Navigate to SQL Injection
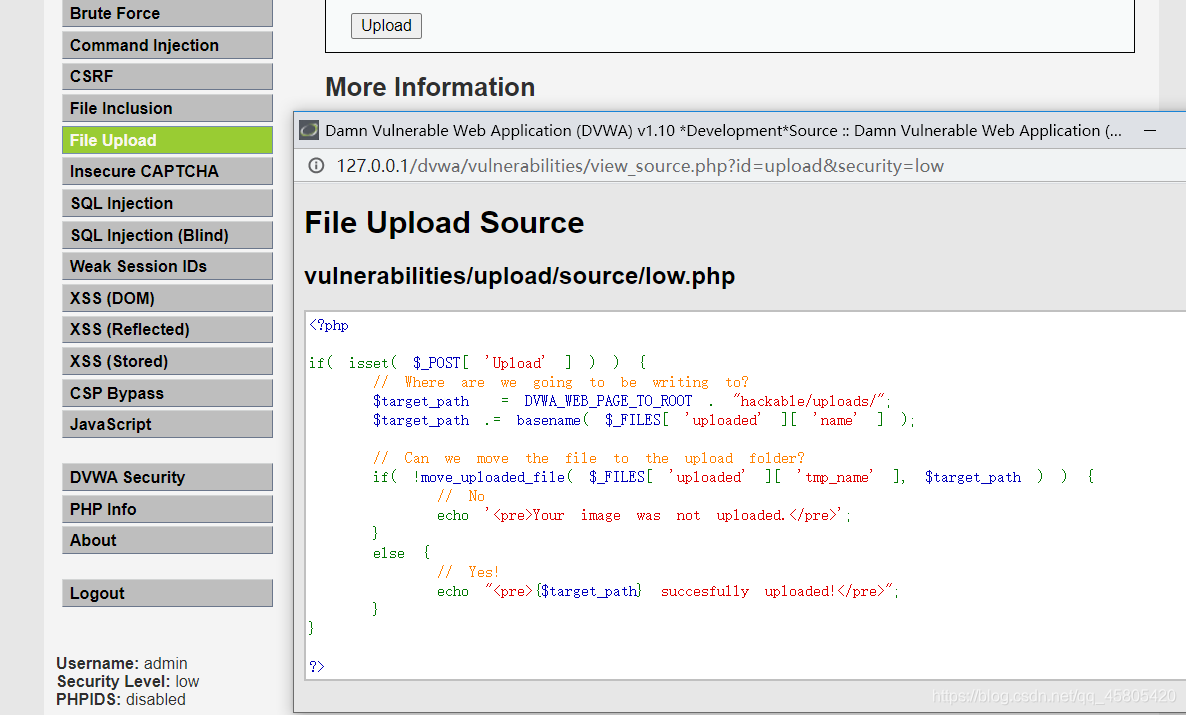The image size is (1186, 715). coord(167,204)
